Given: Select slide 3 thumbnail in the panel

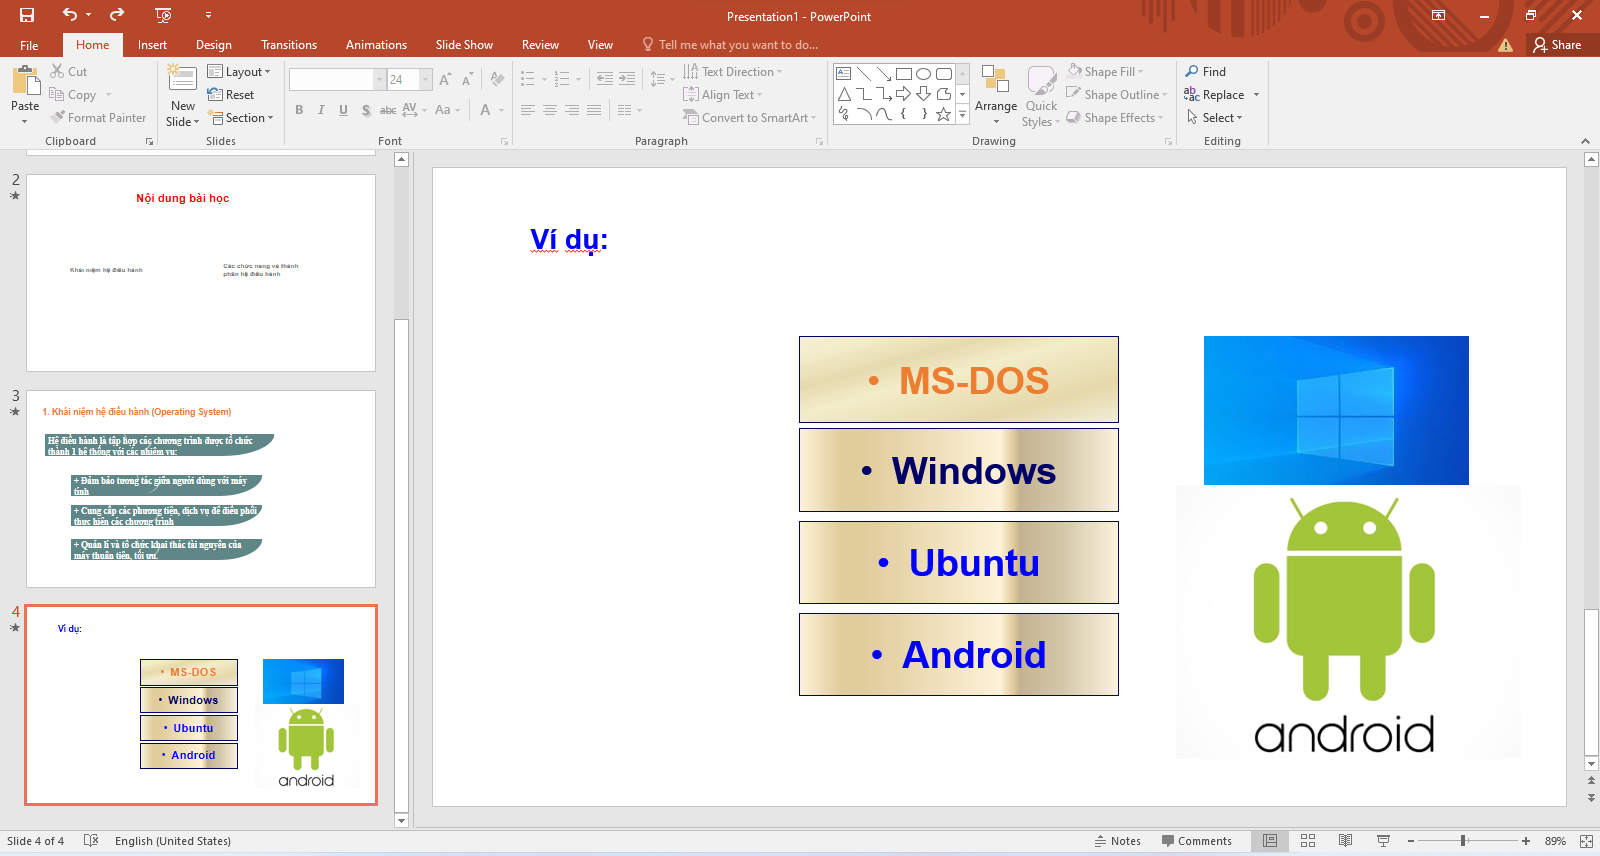Looking at the screenshot, I should 201,489.
